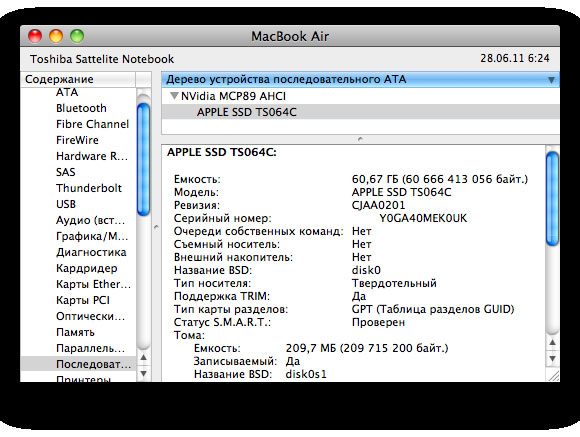This screenshot has width=580, height=437.
Task: Choose Fibre Channel in the sidebar
Action: pyautogui.click(x=92, y=124)
